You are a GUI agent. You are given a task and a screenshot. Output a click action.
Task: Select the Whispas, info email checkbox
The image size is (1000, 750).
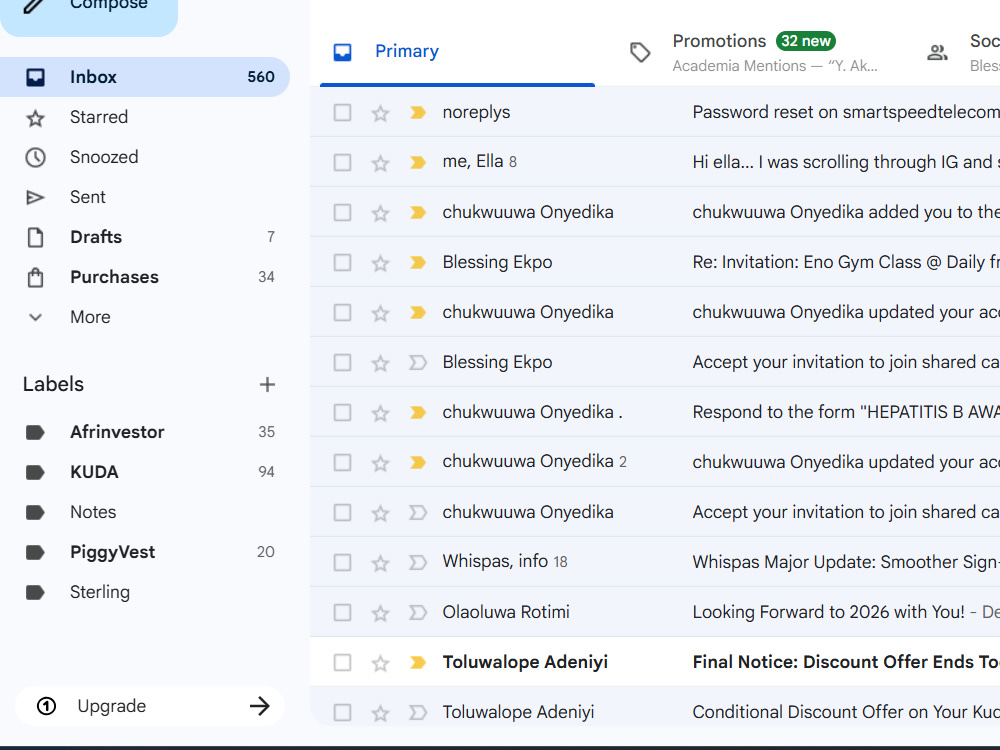pos(342,562)
